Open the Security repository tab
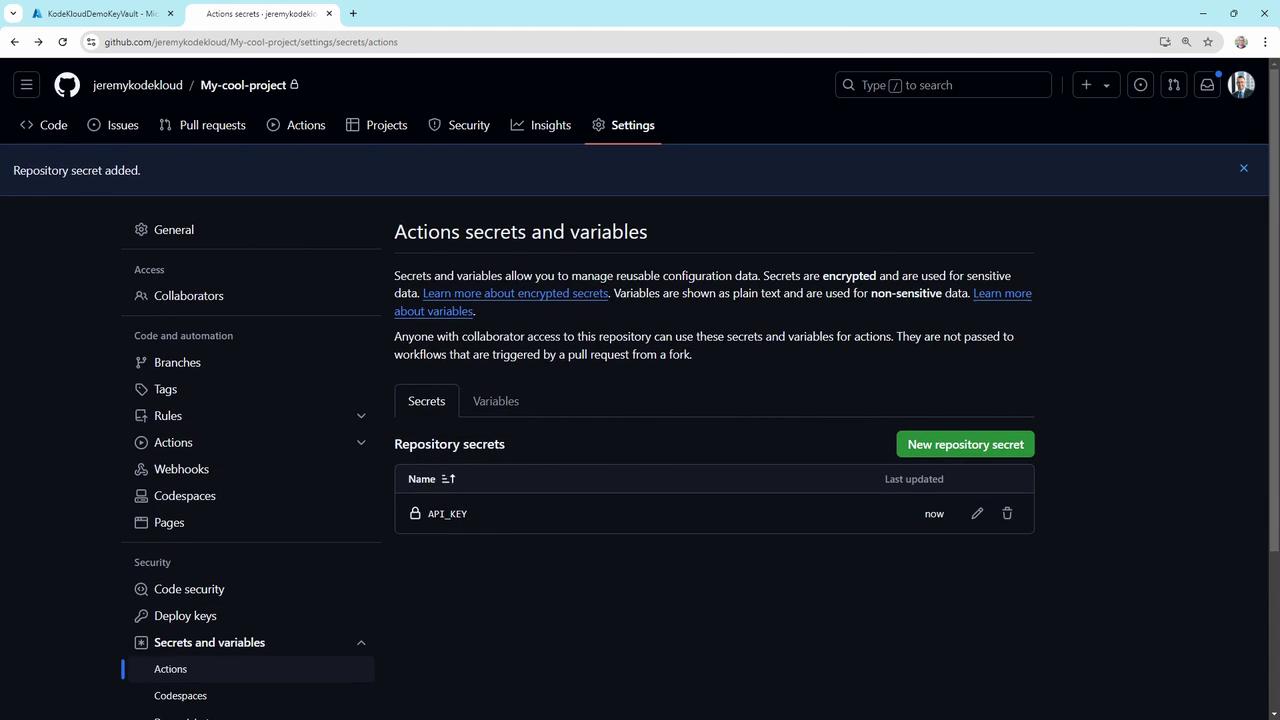The width and height of the screenshot is (1280, 720). tap(459, 125)
